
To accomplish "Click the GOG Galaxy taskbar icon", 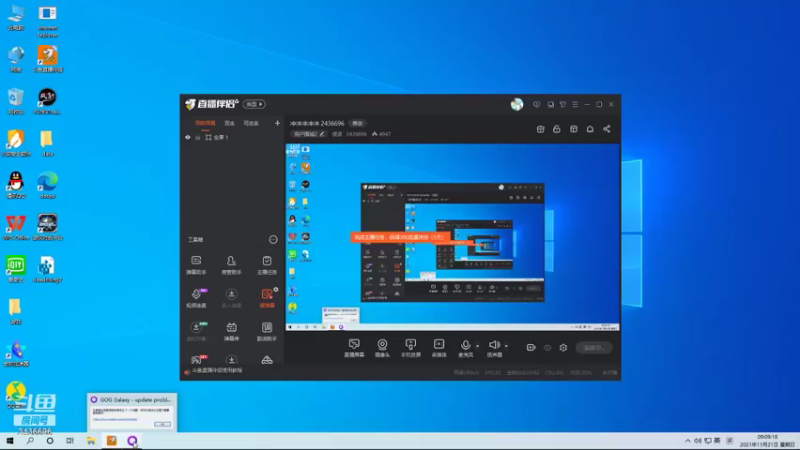I will [132, 441].
